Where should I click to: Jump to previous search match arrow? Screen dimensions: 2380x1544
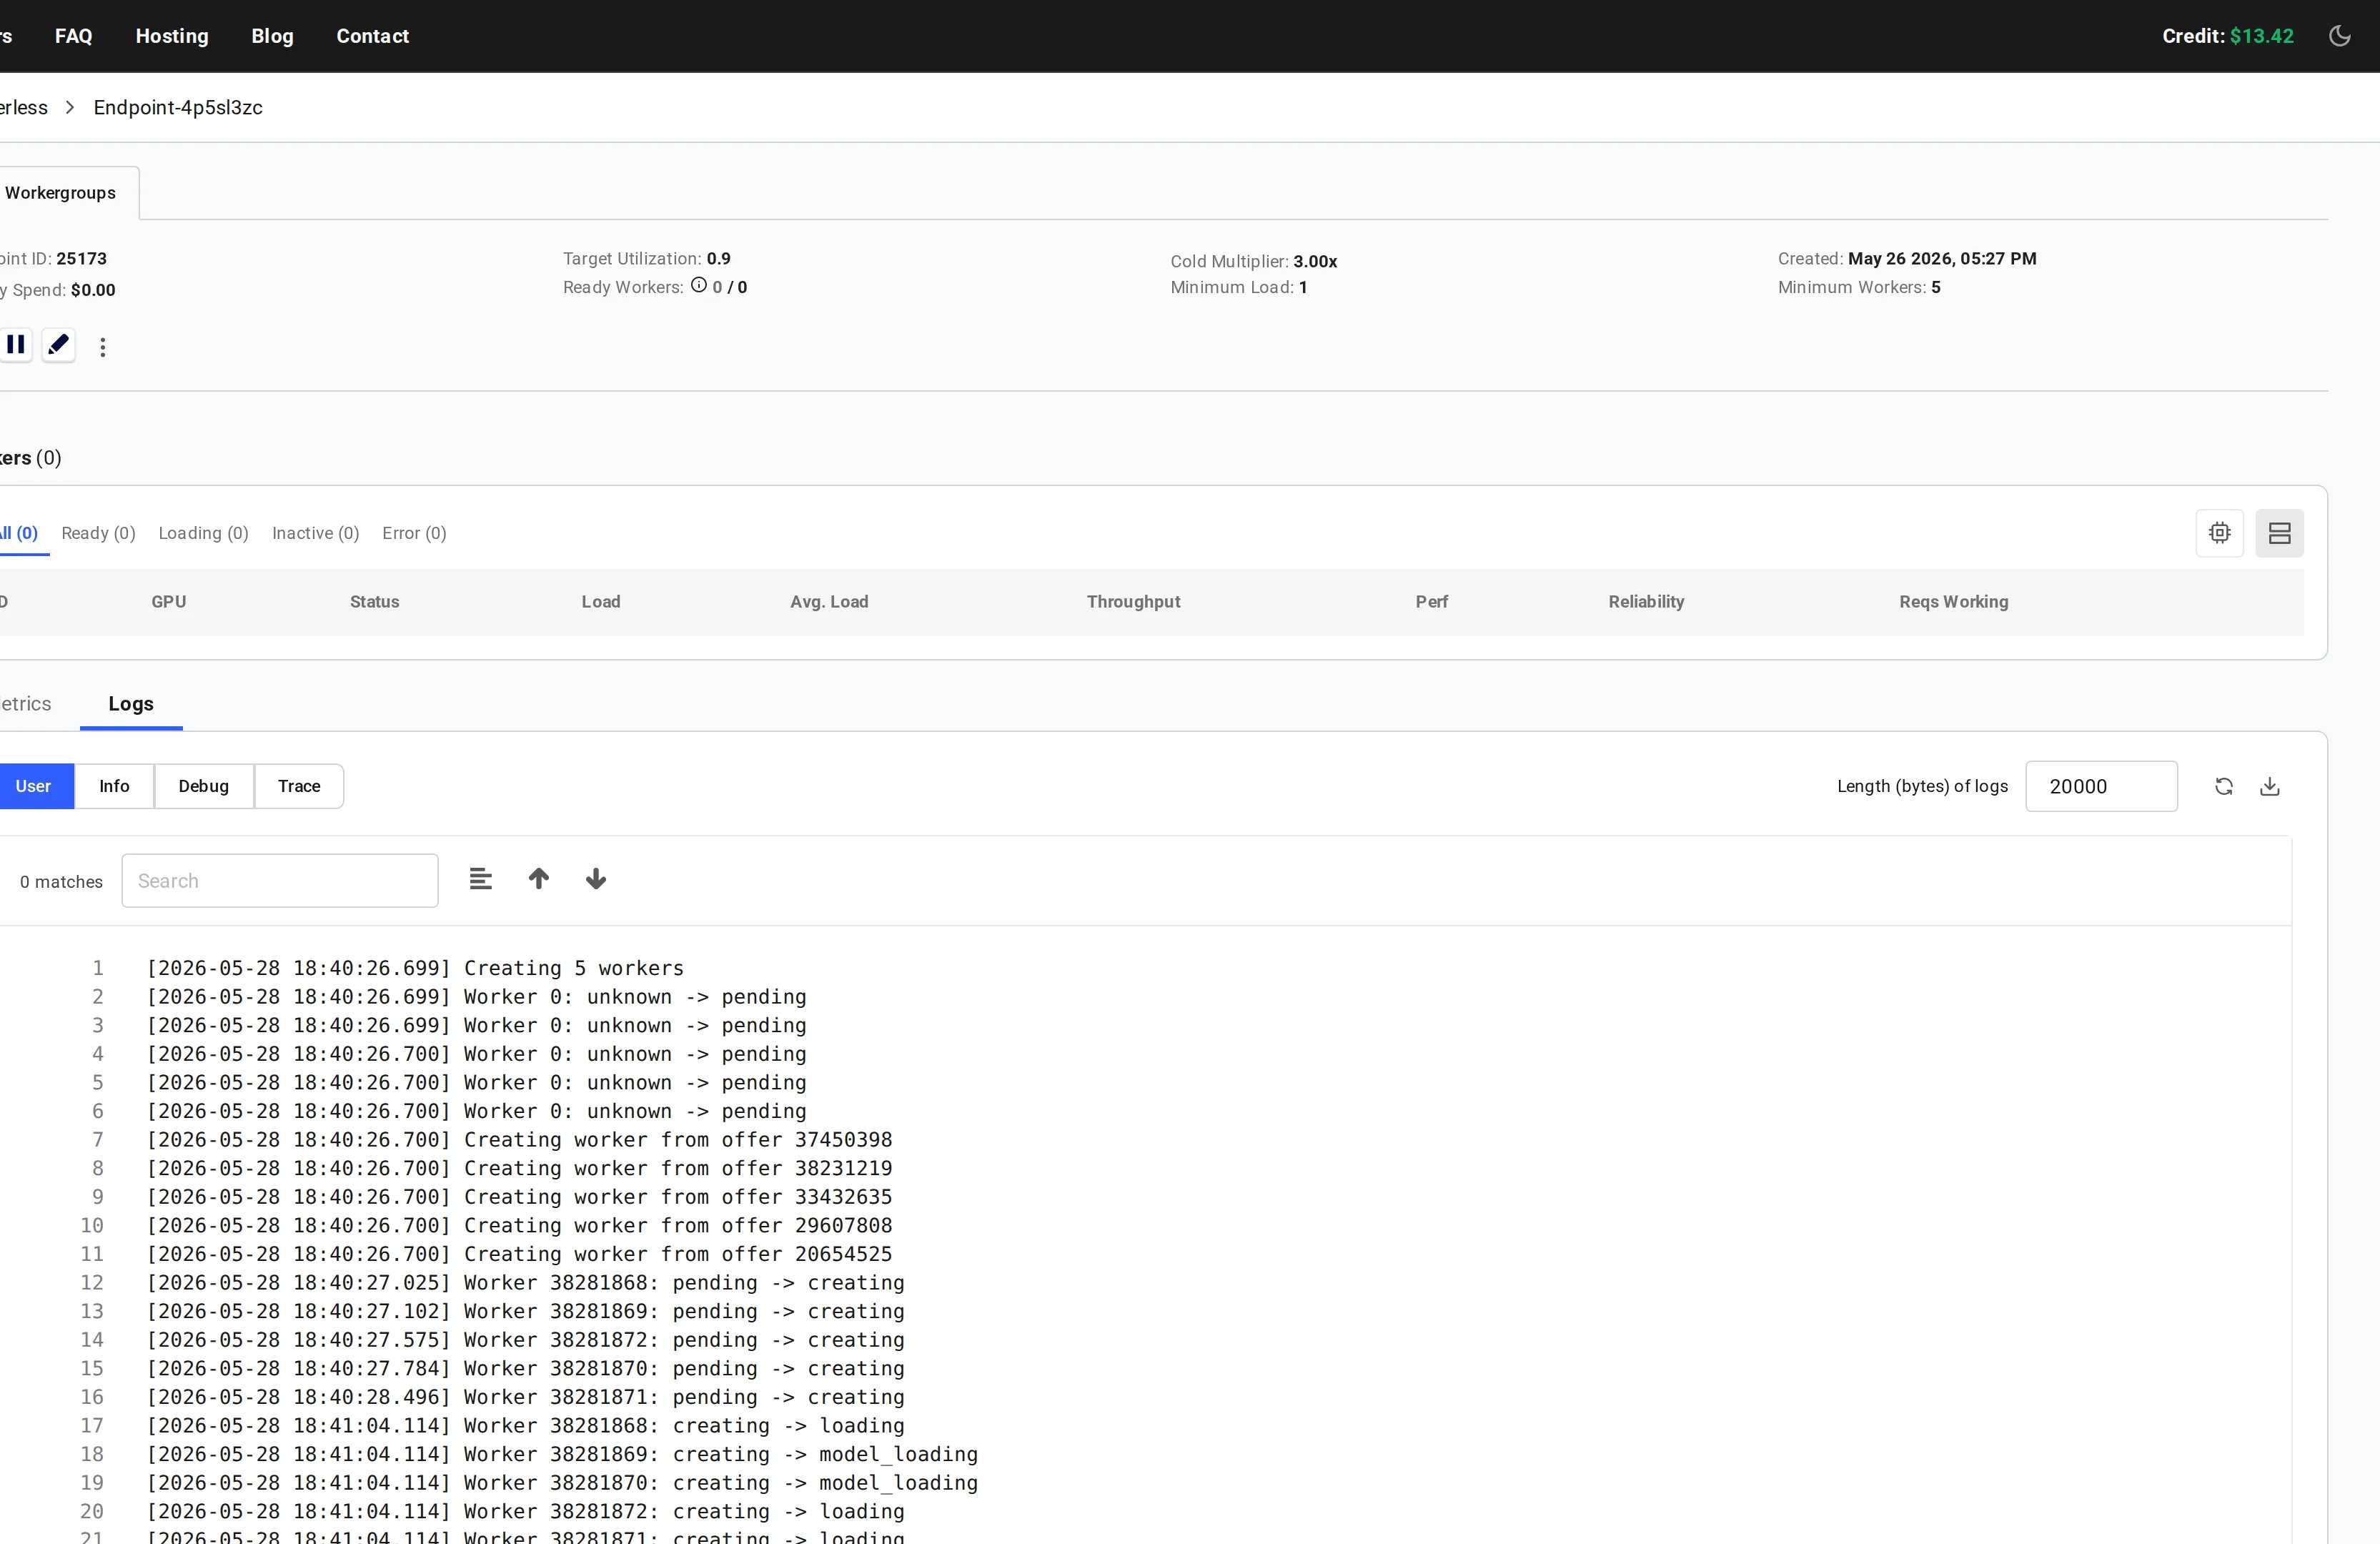tap(539, 879)
